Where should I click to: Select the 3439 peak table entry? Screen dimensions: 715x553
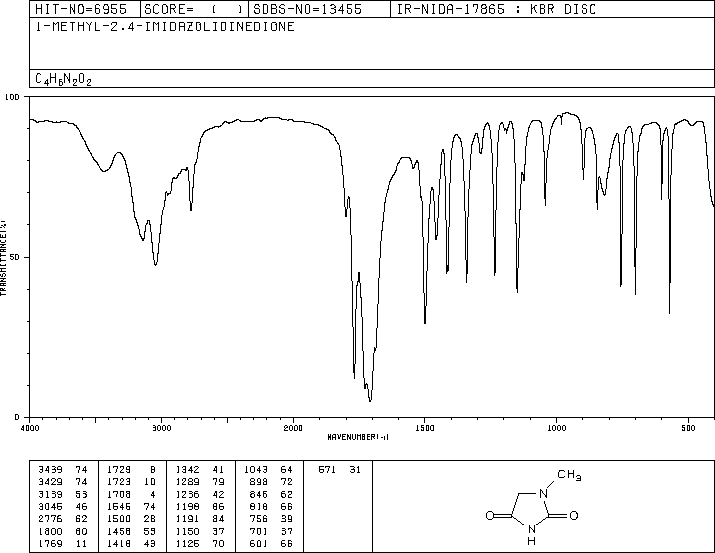point(63,469)
